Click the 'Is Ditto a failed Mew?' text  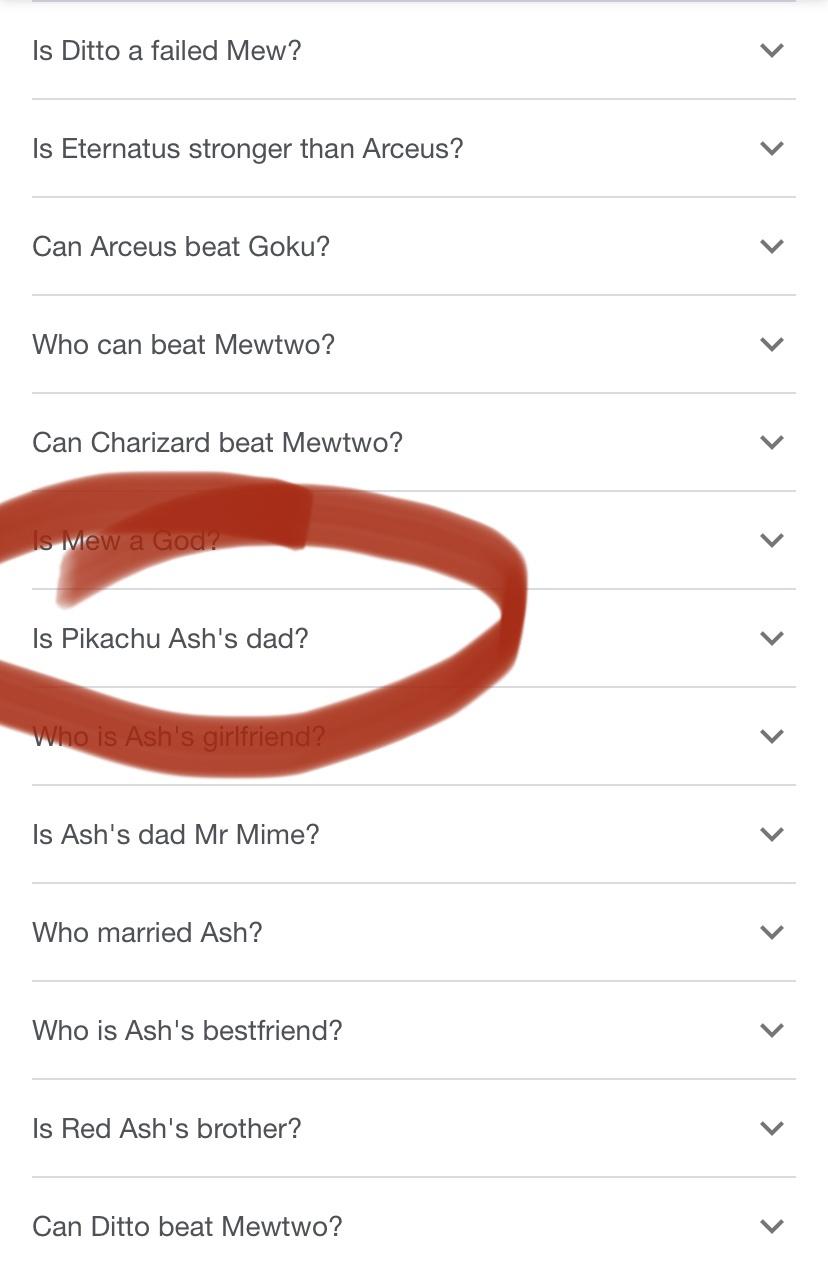click(x=166, y=50)
